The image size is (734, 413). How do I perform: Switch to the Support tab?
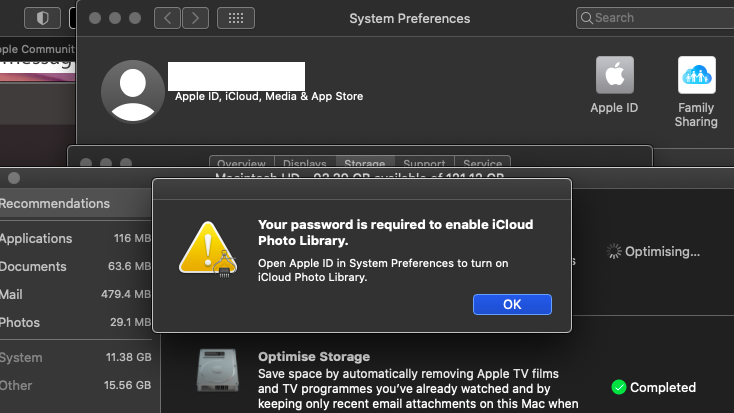click(424, 164)
